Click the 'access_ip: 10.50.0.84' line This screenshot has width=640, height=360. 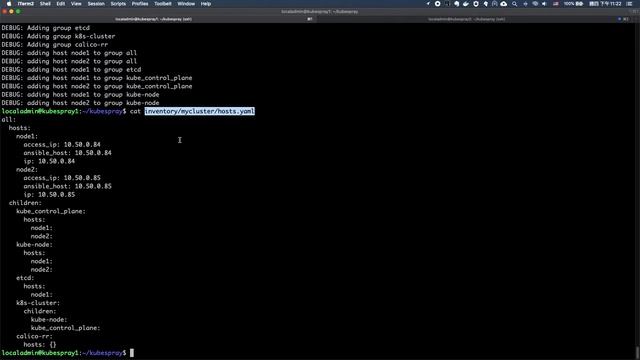pos(62,144)
